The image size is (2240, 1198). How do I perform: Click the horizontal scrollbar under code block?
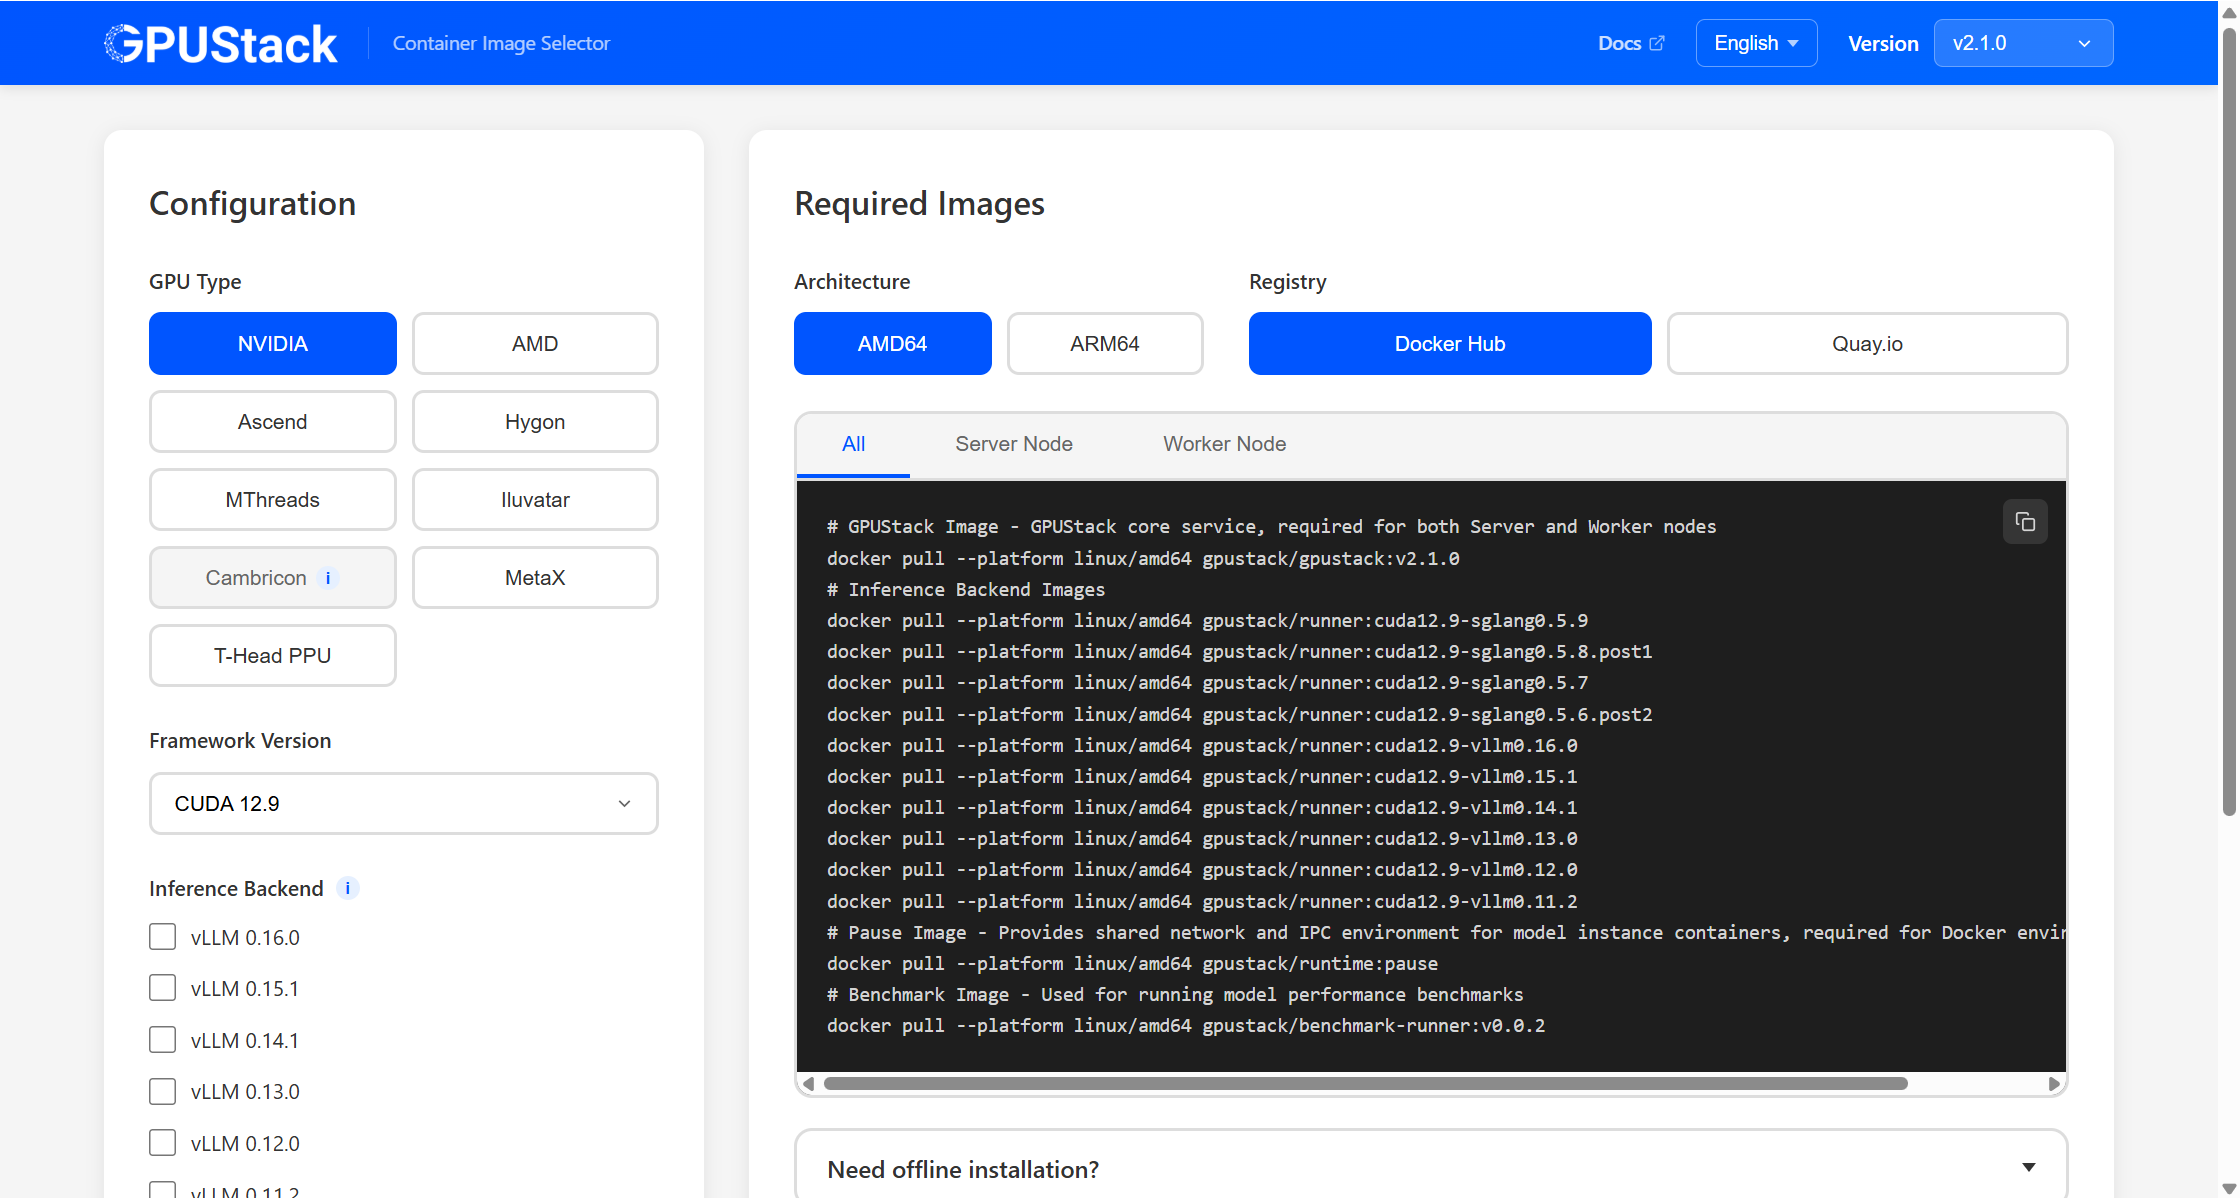point(1365,1084)
